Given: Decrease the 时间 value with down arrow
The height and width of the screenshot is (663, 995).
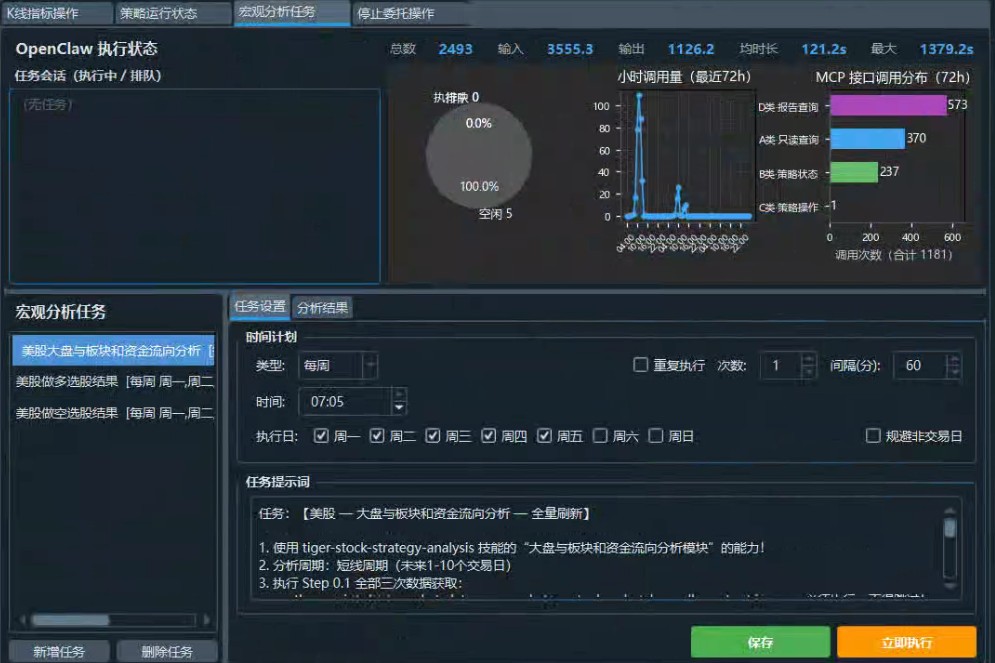Looking at the screenshot, I should pyautogui.click(x=399, y=408).
